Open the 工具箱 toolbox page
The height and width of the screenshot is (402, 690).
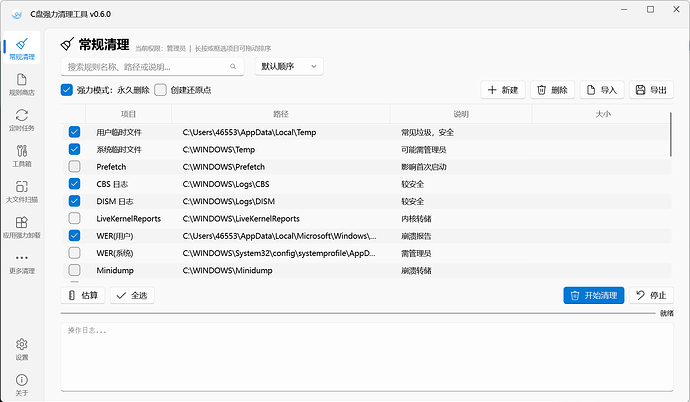(22, 156)
